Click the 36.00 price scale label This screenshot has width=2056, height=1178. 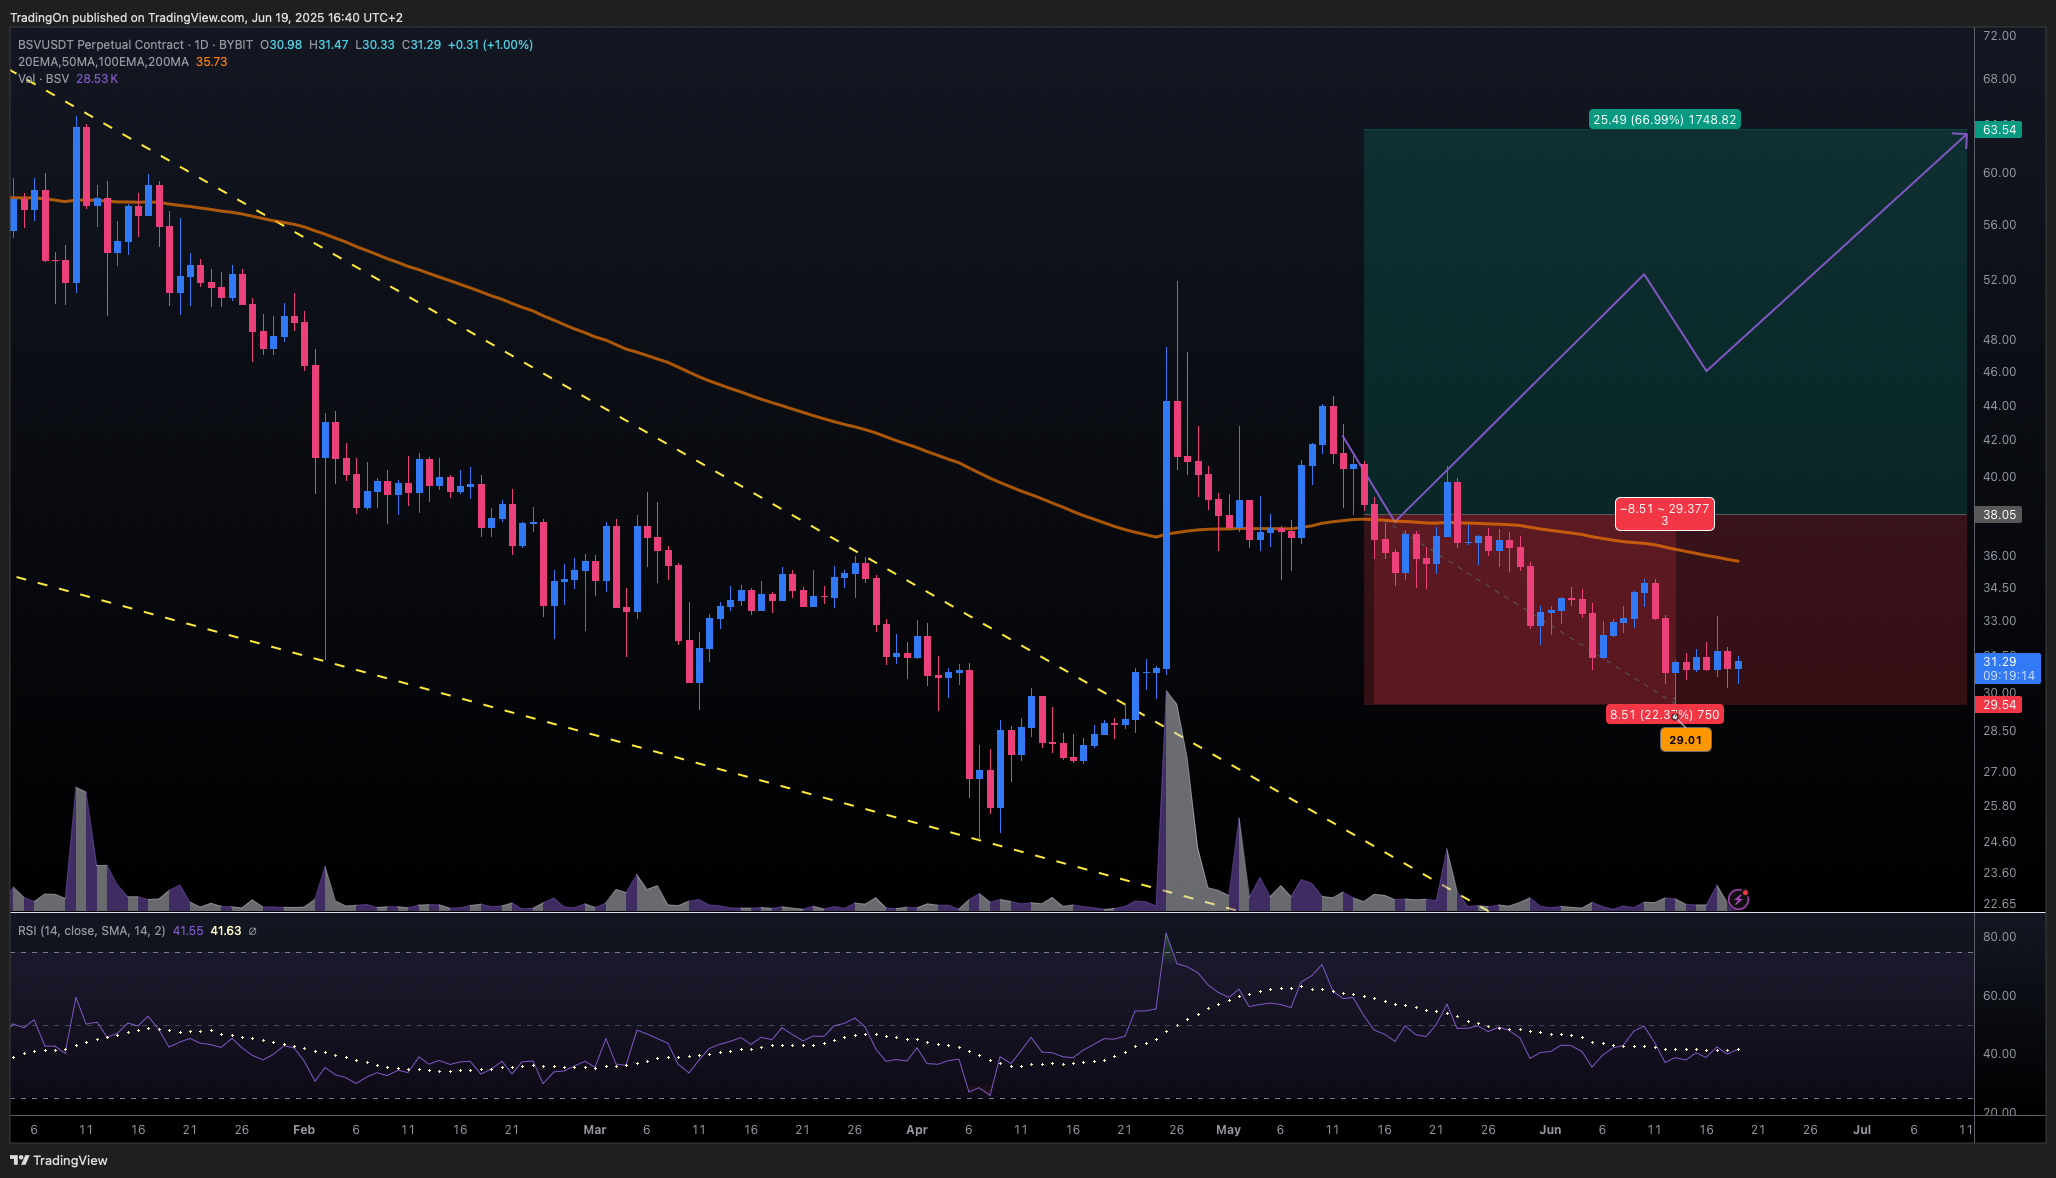tap(1999, 556)
